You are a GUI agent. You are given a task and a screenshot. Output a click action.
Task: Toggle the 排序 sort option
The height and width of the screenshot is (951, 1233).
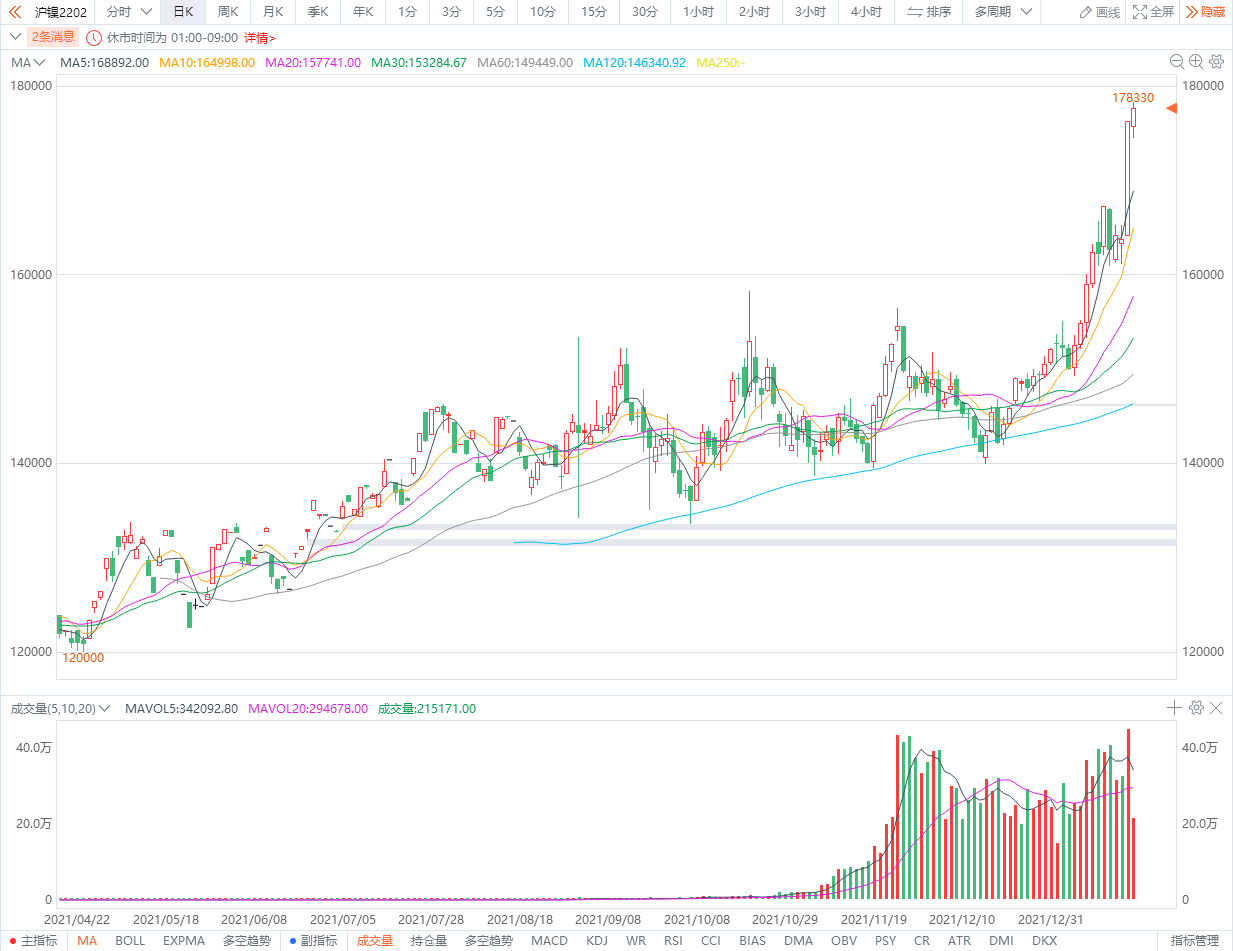pos(929,12)
